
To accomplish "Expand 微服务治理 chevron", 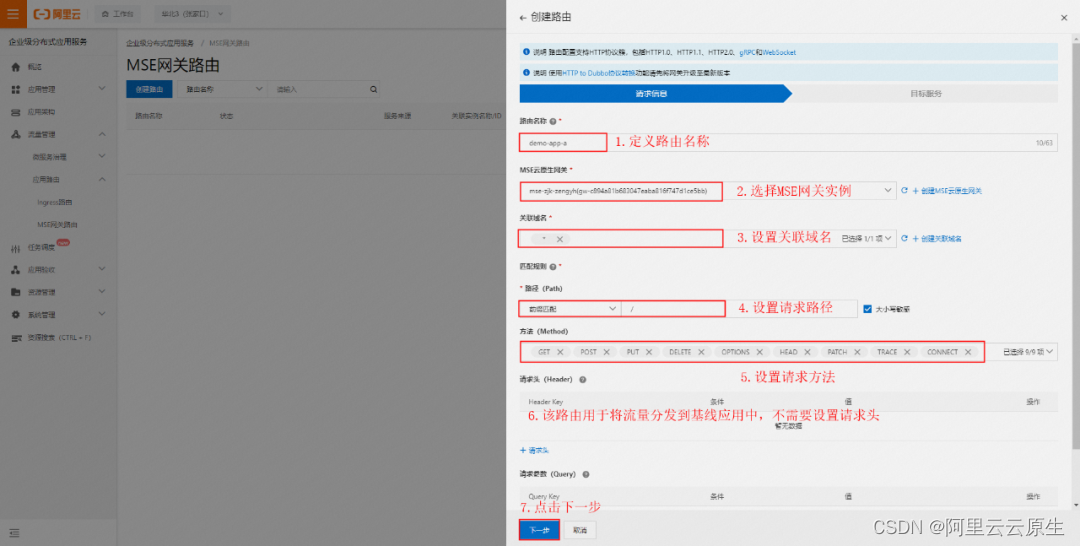I will pos(102,156).
